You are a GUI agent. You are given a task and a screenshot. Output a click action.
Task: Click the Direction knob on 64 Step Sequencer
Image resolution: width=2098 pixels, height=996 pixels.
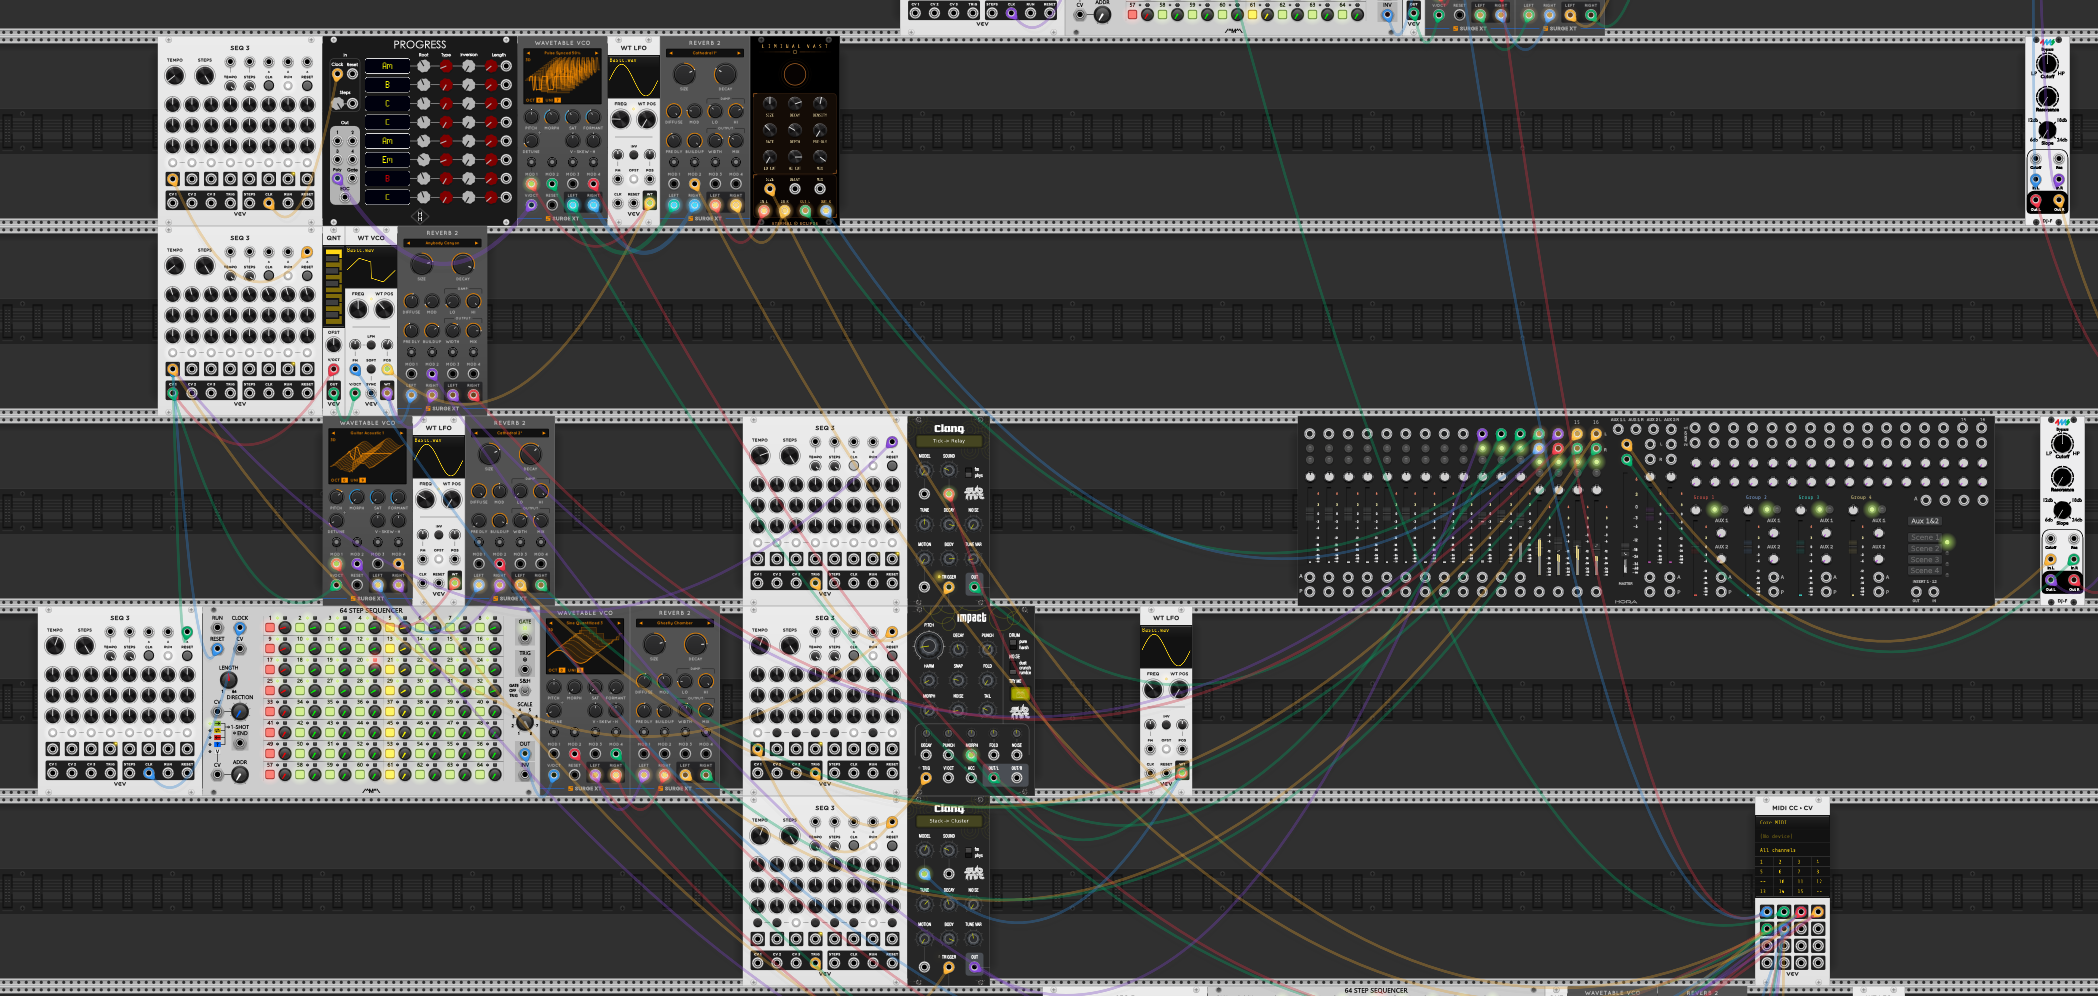click(240, 712)
